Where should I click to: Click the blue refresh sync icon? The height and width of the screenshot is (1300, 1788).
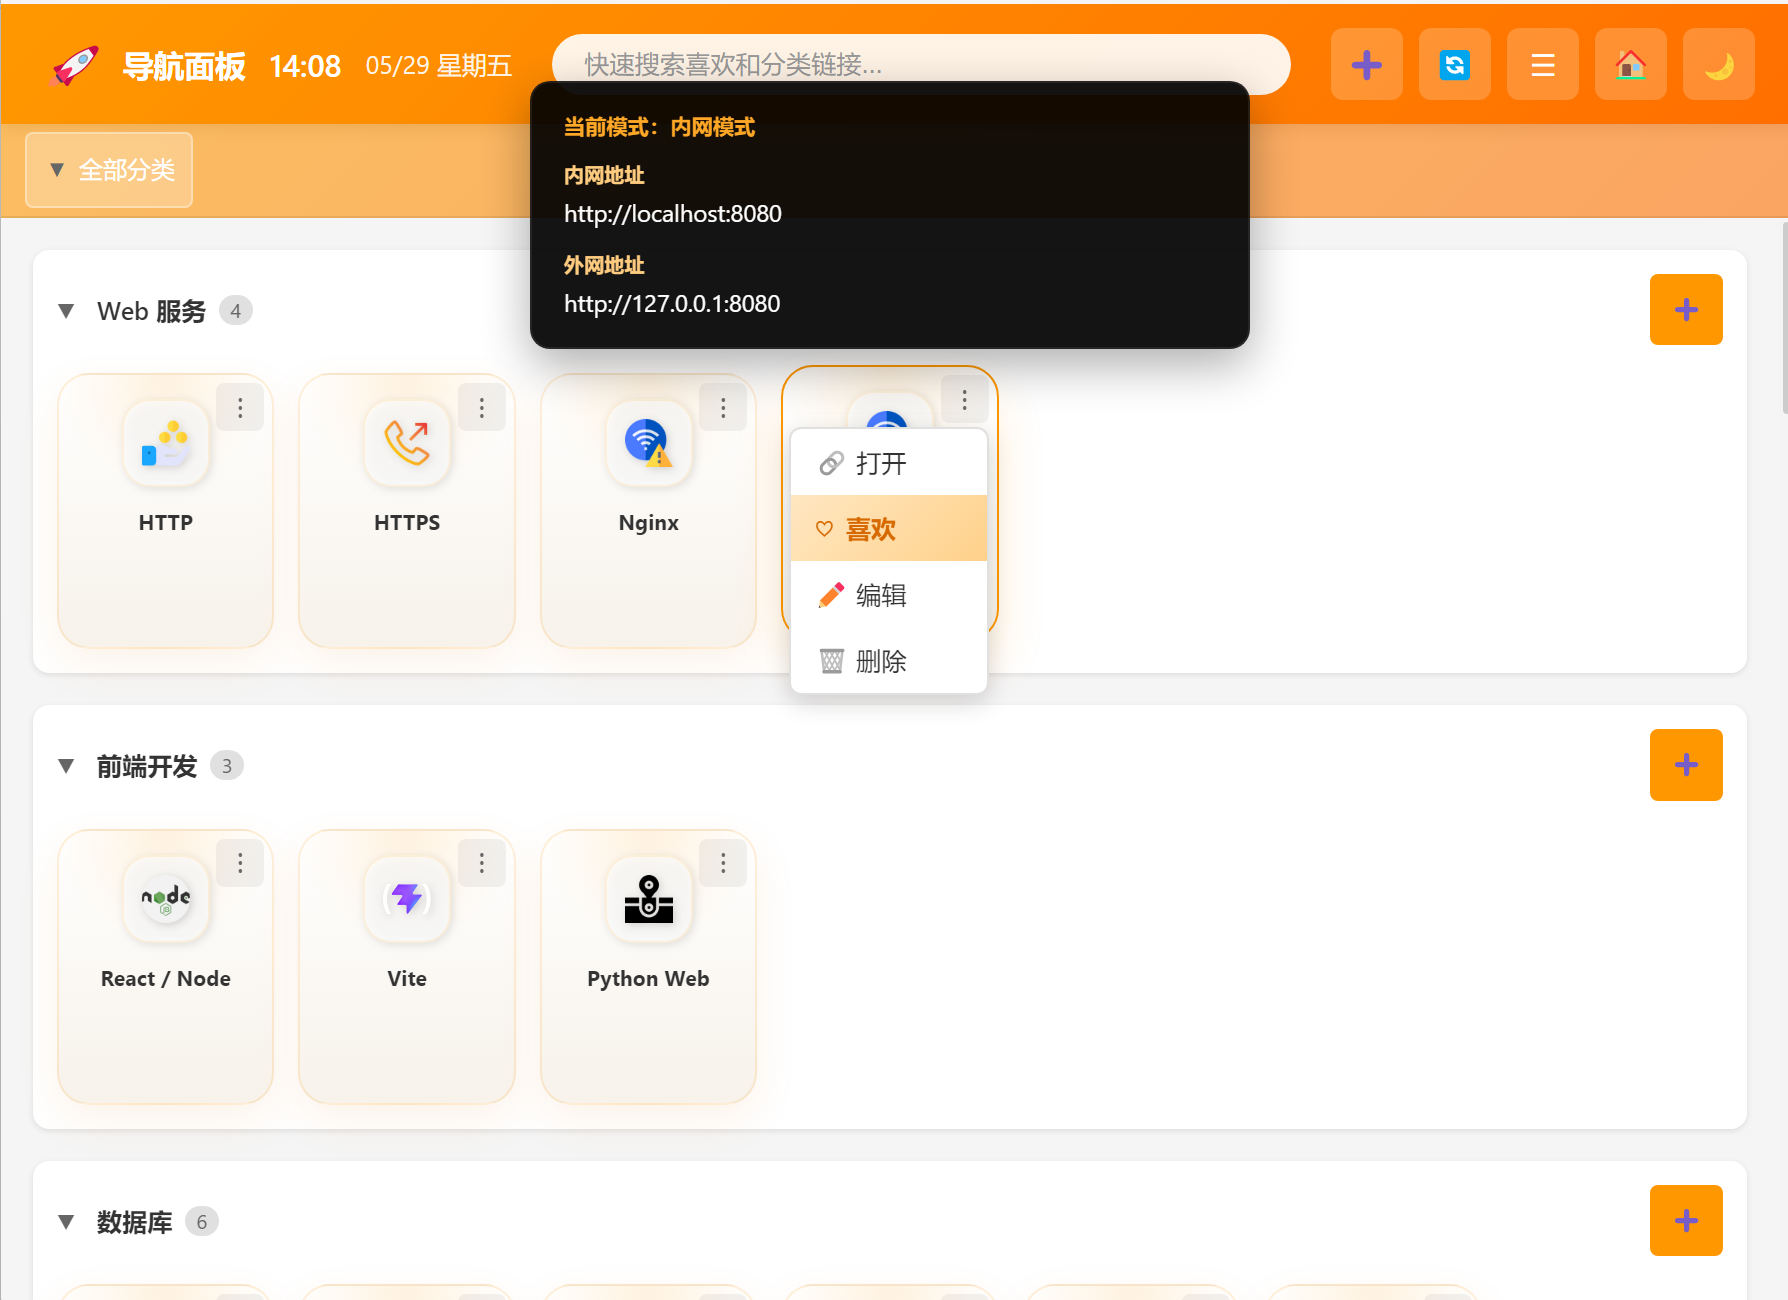pyautogui.click(x=1454, y=65)
